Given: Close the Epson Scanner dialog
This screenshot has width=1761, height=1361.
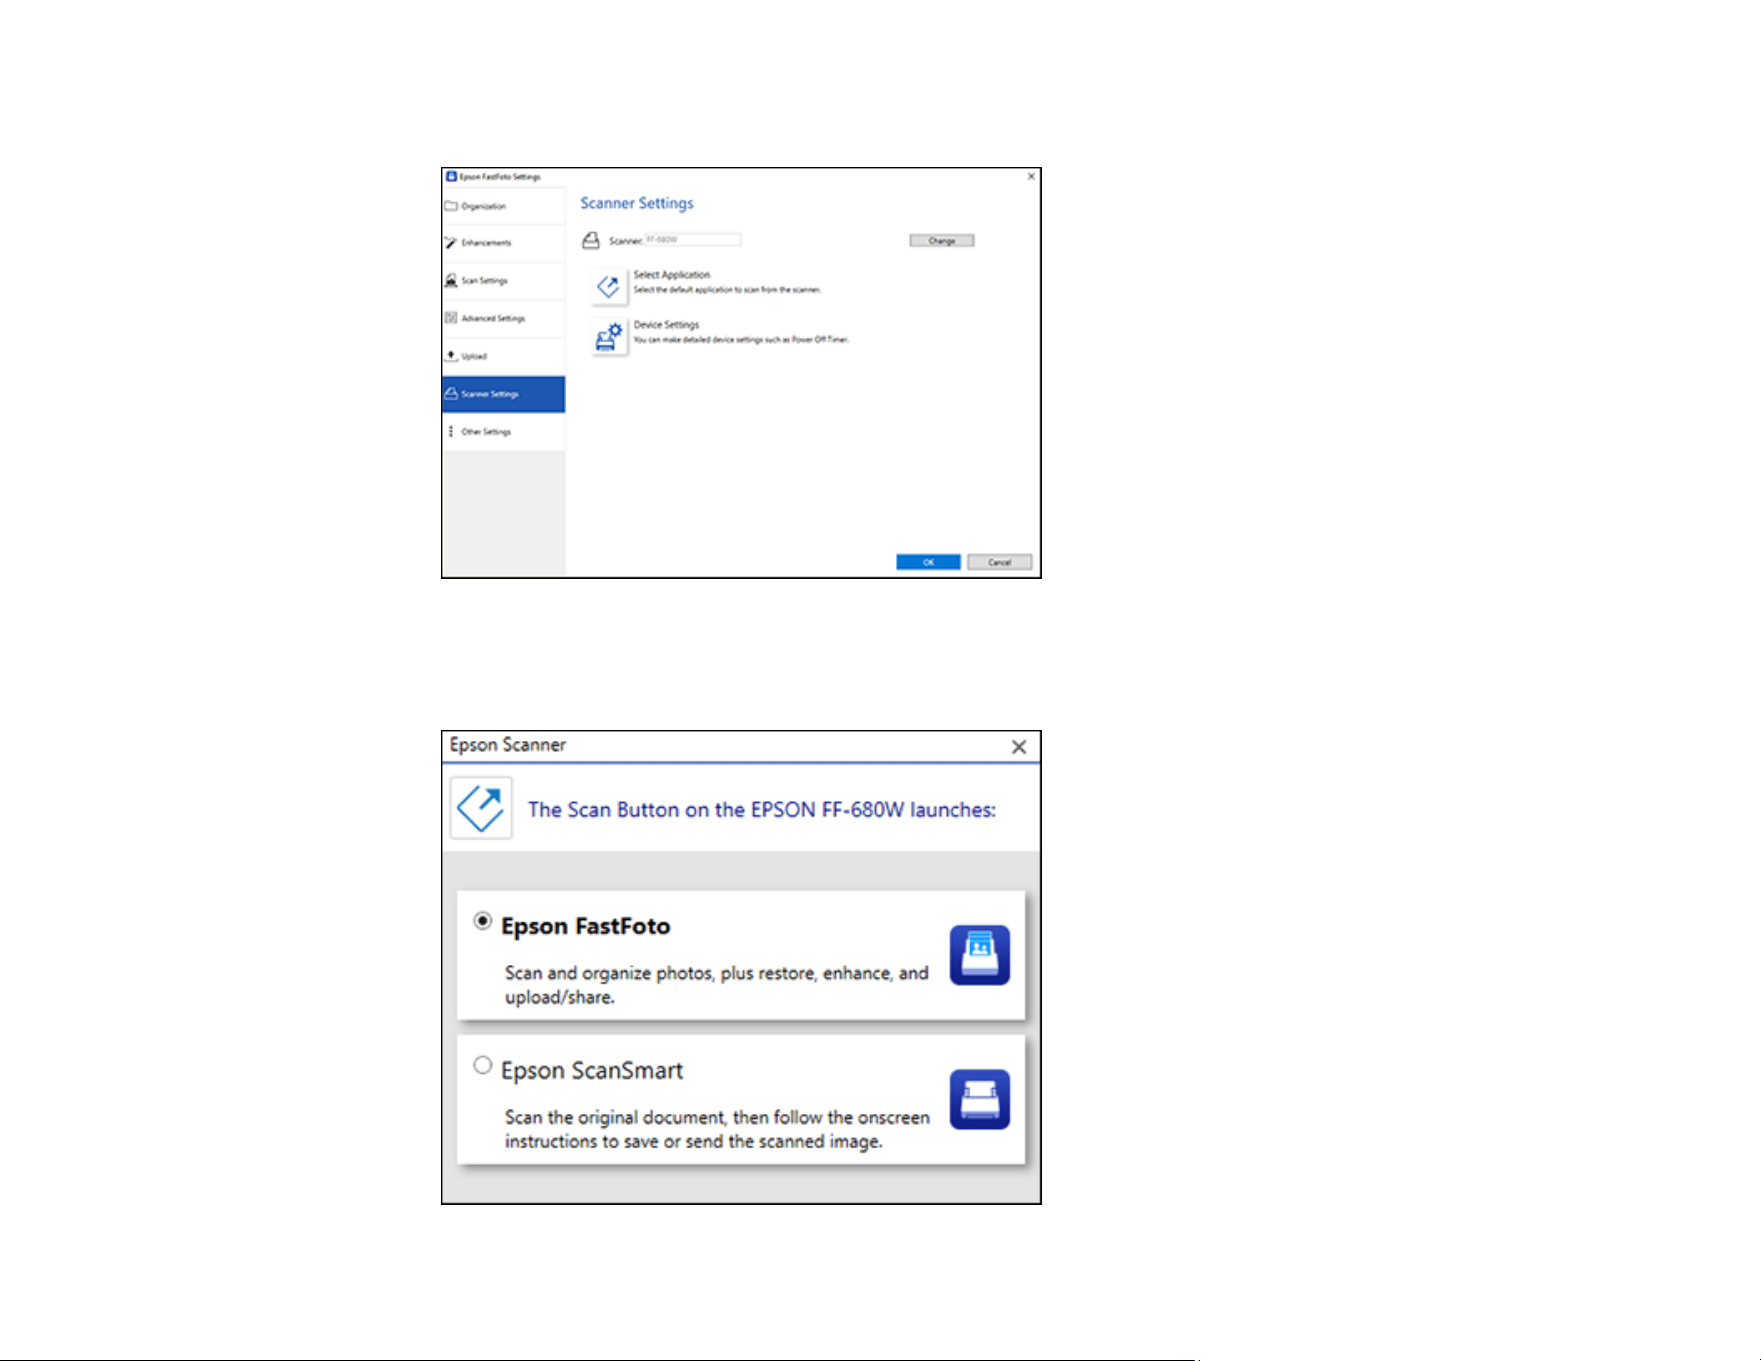Looking at the screenshot, I should tap(1019, 747).
